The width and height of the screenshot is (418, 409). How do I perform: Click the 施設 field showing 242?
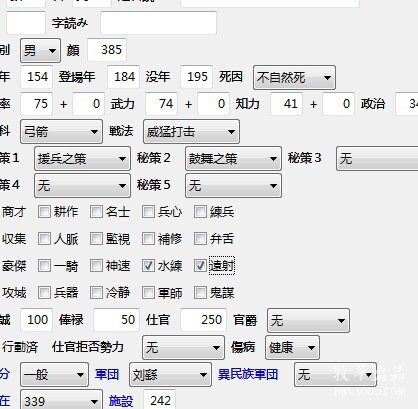click(159, 399)
